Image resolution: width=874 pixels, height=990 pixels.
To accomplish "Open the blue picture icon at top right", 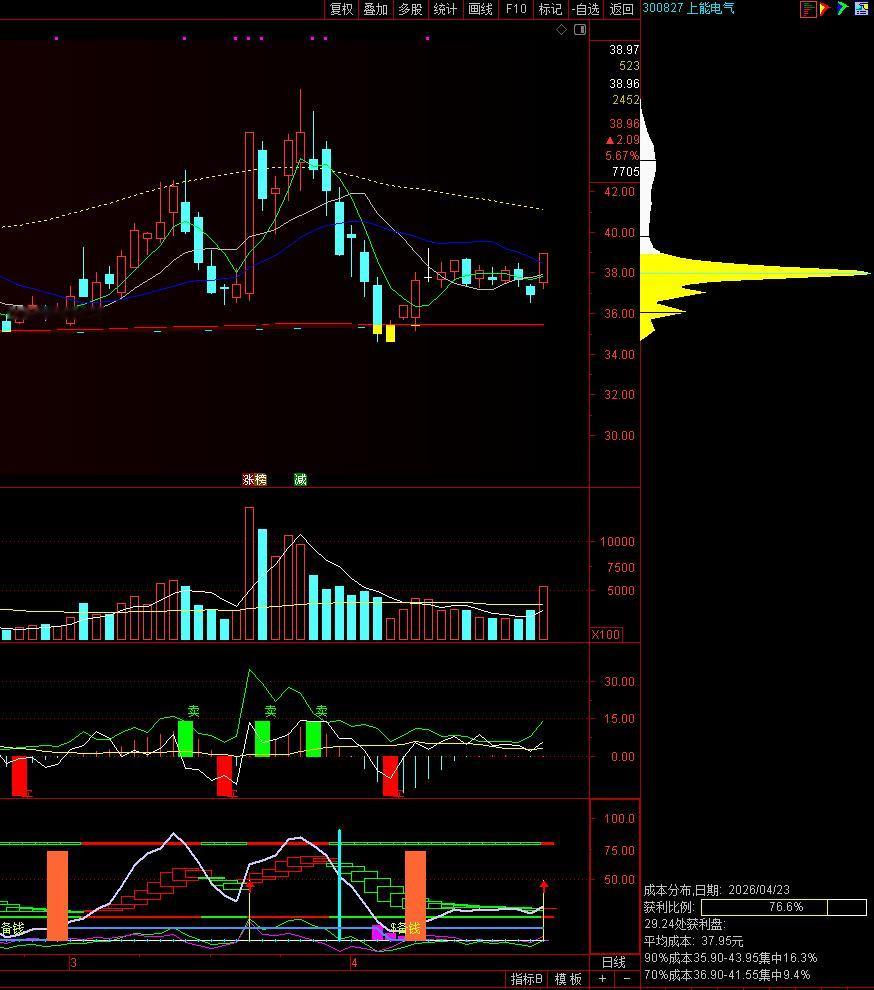I will click(x=861, y=9).
